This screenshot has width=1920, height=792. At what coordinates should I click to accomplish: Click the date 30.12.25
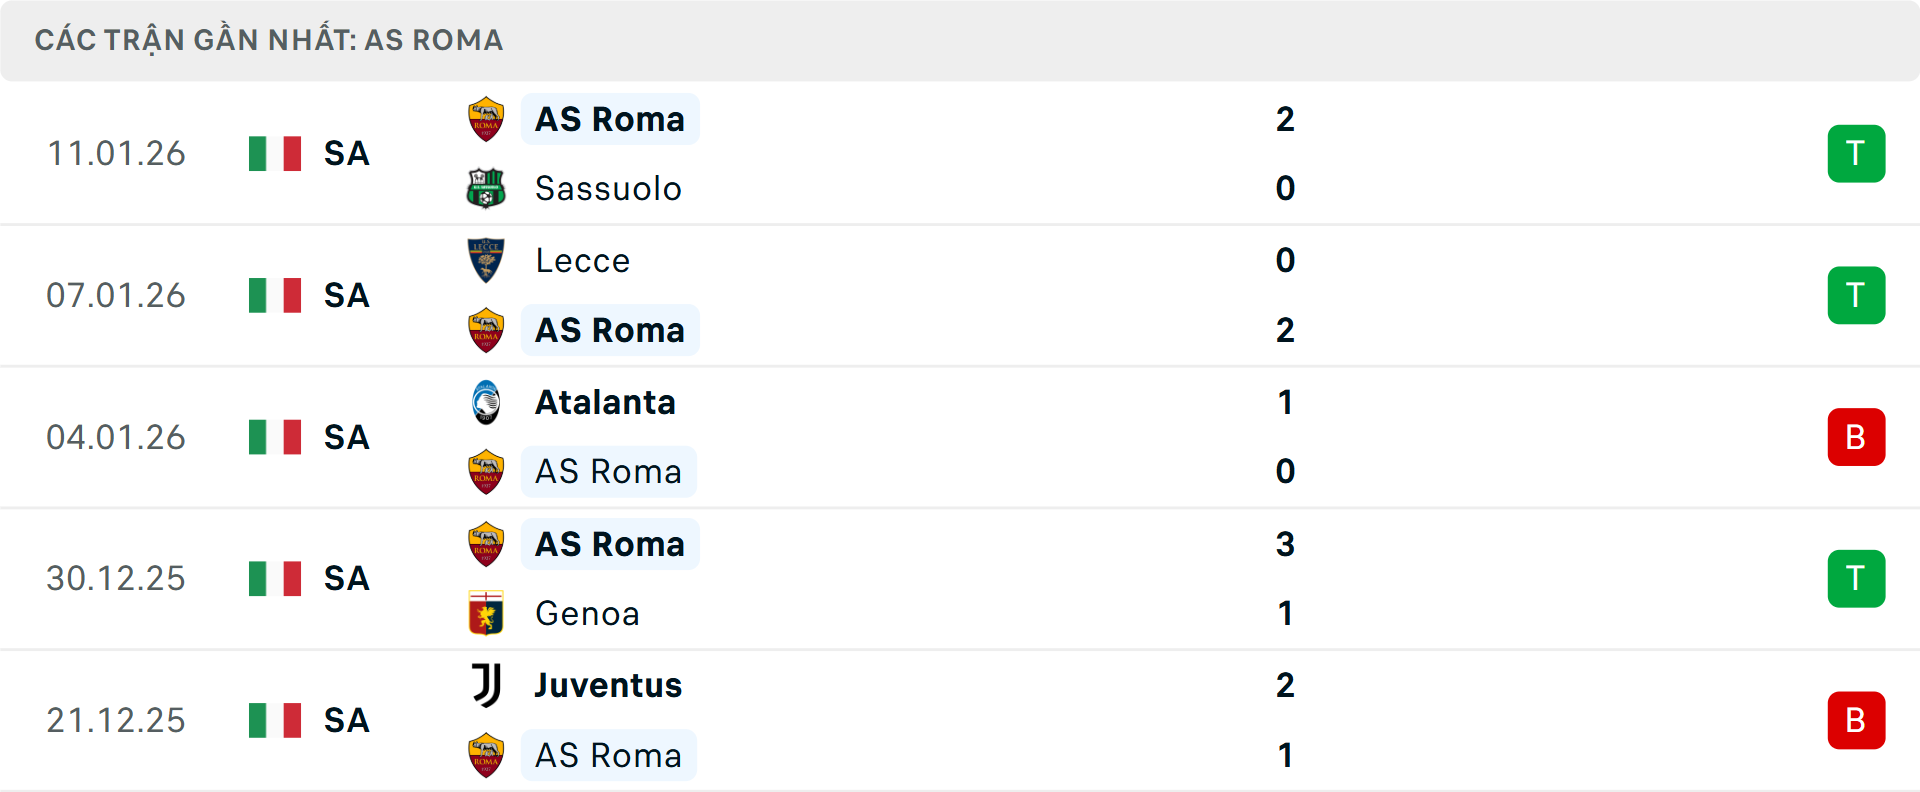116,578
